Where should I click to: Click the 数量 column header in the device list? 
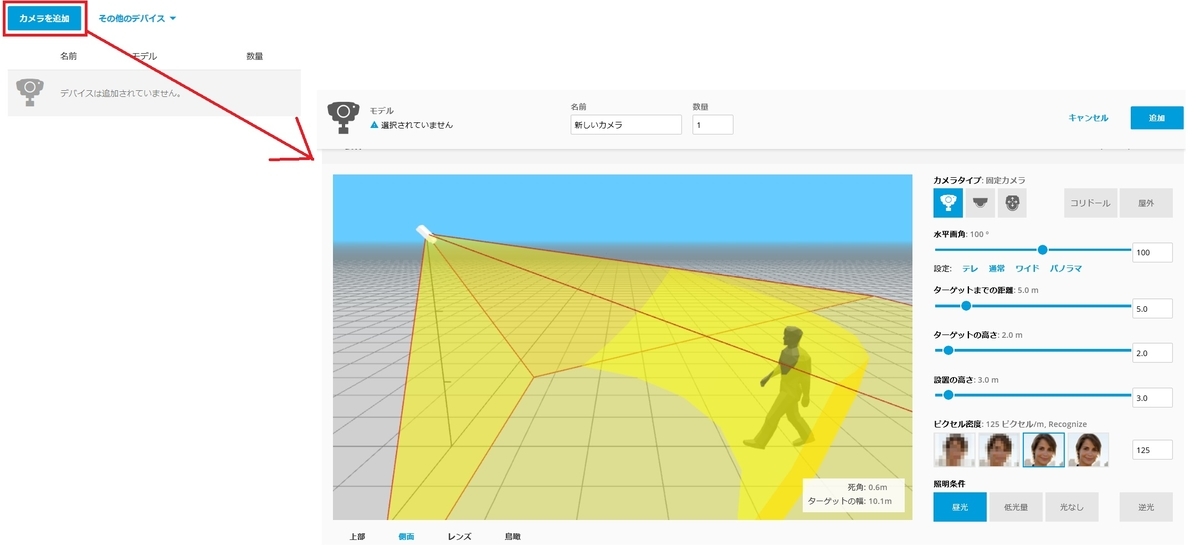[x=254, y=56]
